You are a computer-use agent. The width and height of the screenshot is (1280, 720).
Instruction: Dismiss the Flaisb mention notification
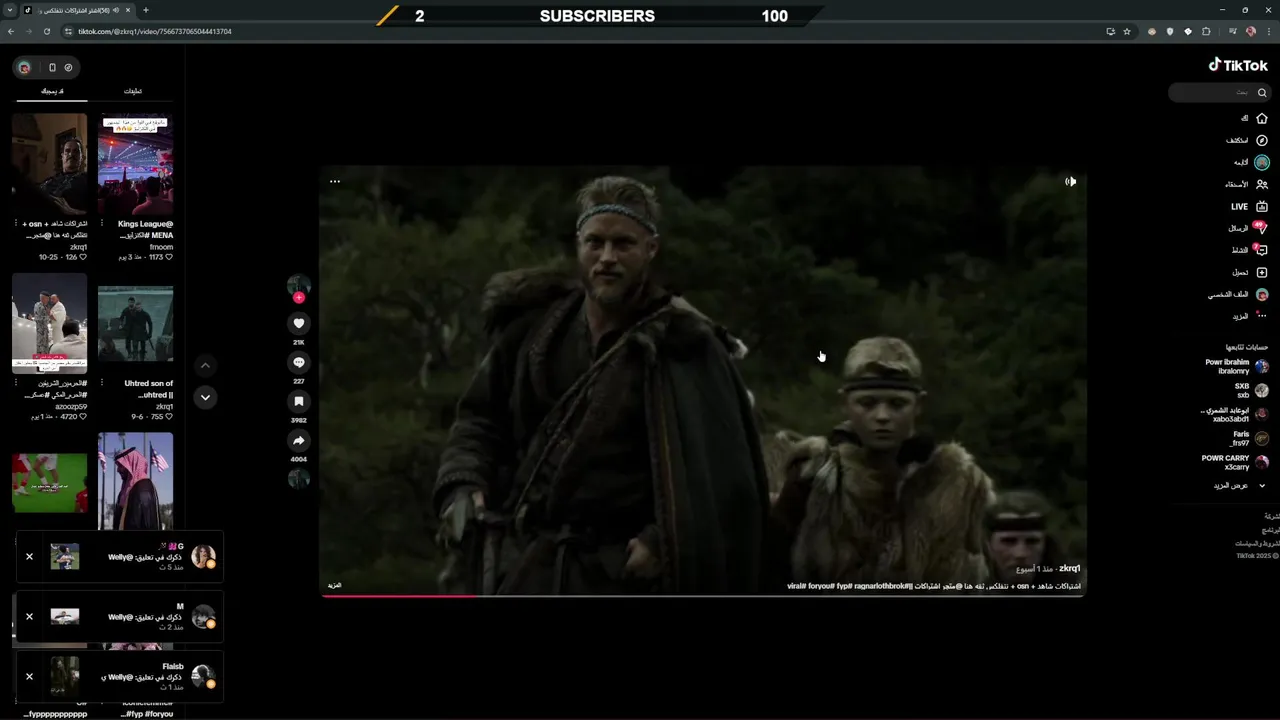pyautogui.click(x=29, y=676)
